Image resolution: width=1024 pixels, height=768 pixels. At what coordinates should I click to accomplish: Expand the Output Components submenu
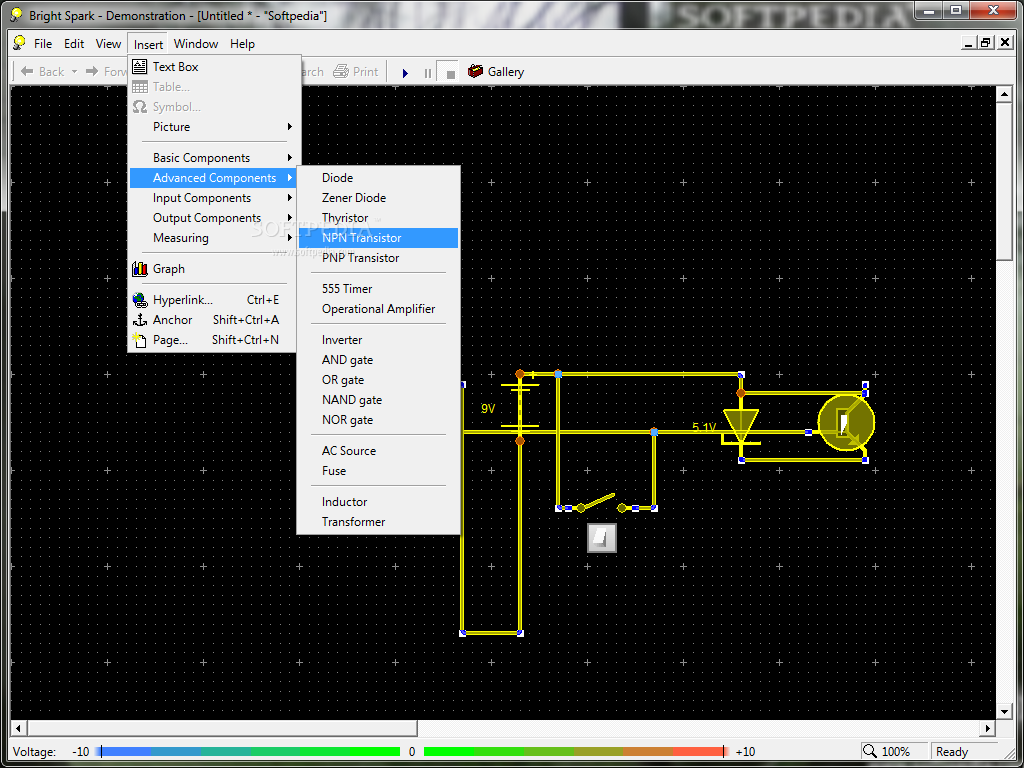pos(212,218)
